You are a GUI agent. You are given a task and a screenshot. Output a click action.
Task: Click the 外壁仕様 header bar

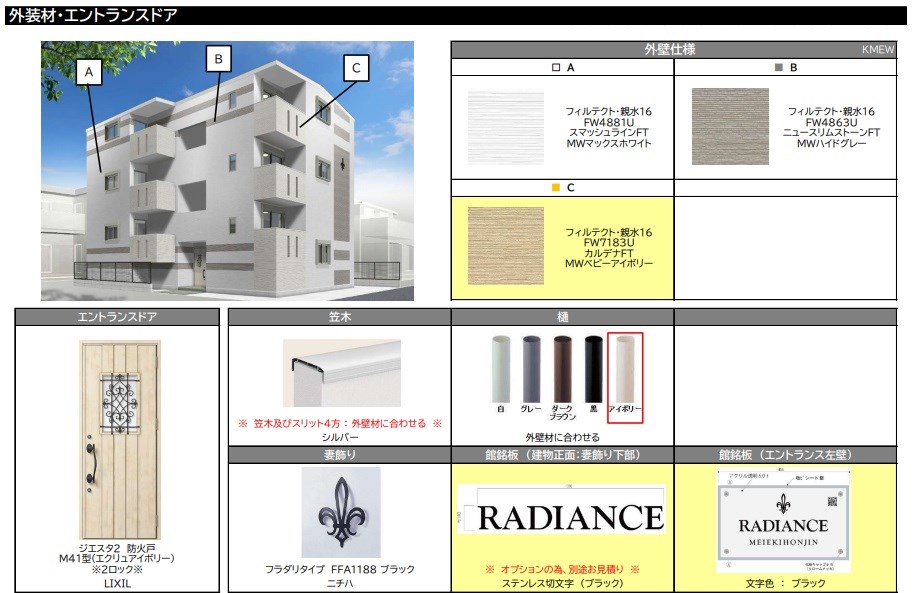(x=672, y=49)
